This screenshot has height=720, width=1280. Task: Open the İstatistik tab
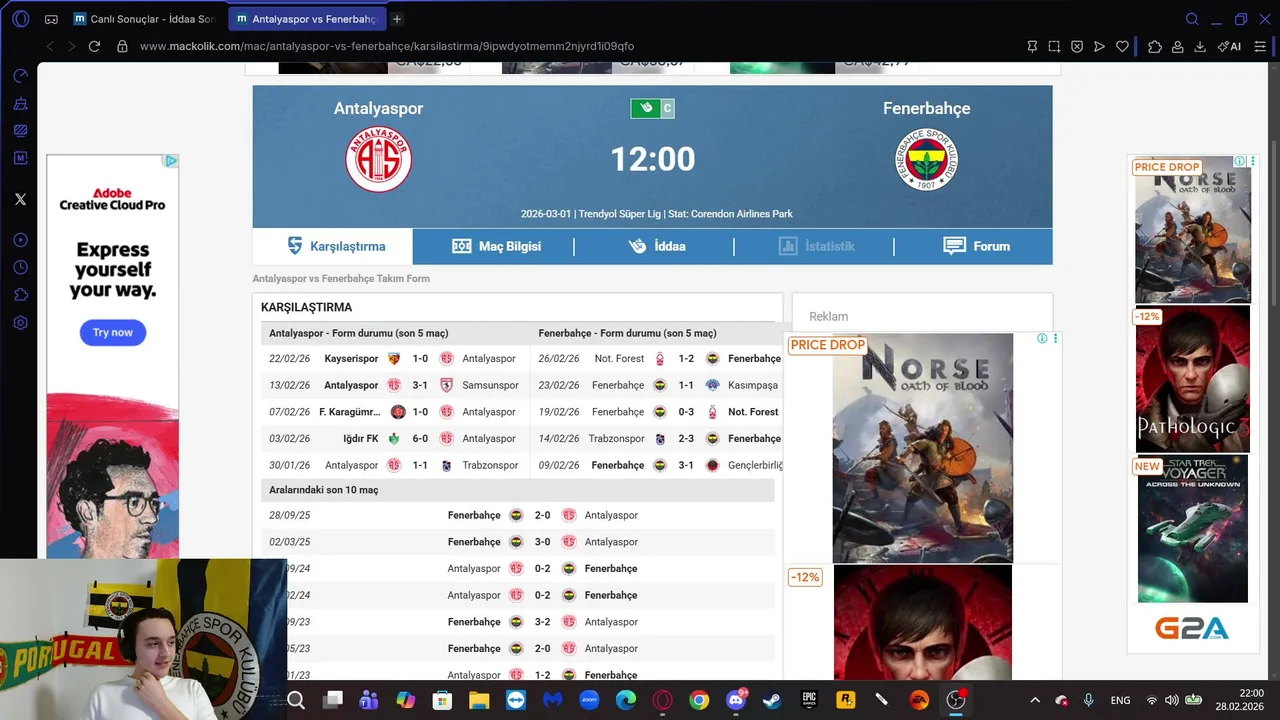816,246
